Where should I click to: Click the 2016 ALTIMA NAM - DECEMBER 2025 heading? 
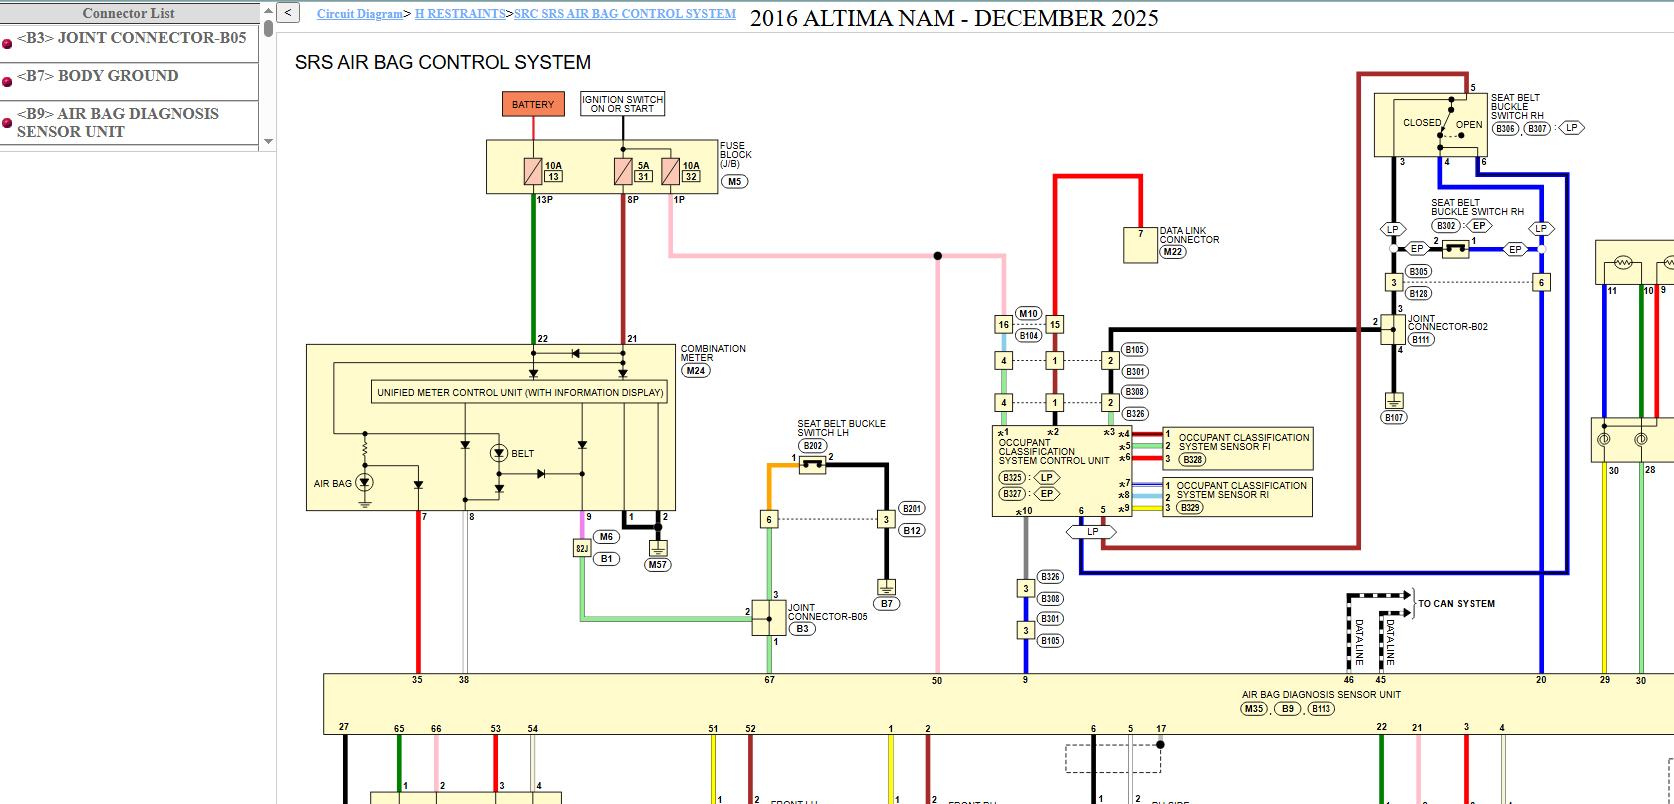pyautogui.click(x=954, y=18)
